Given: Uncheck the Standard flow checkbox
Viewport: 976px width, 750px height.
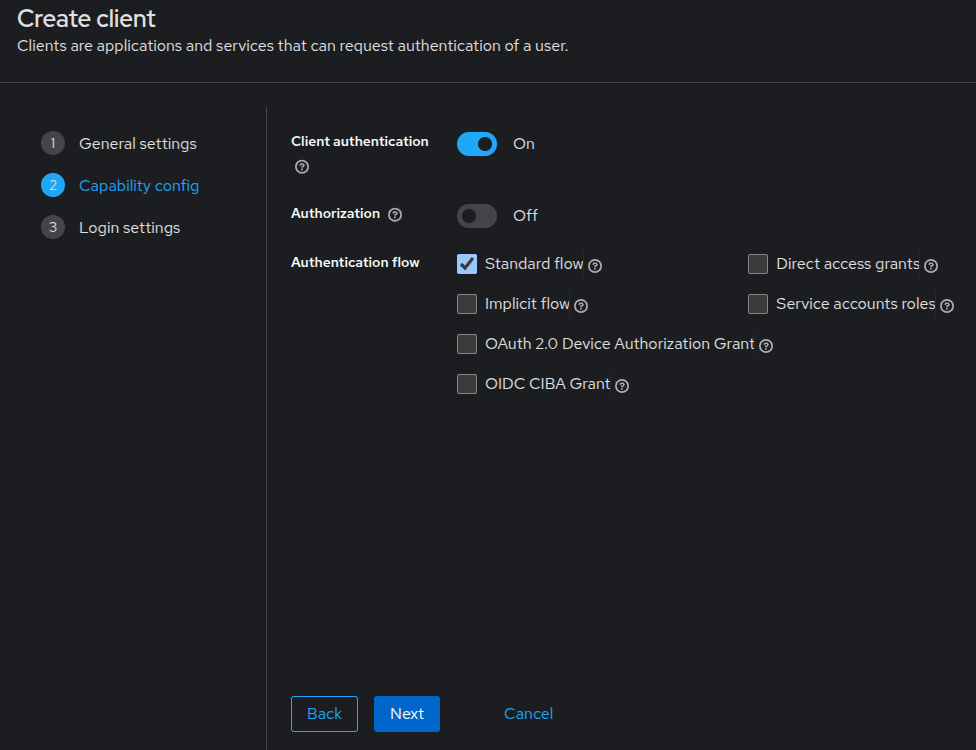Looking at the screenshot, I should [467, 264].
